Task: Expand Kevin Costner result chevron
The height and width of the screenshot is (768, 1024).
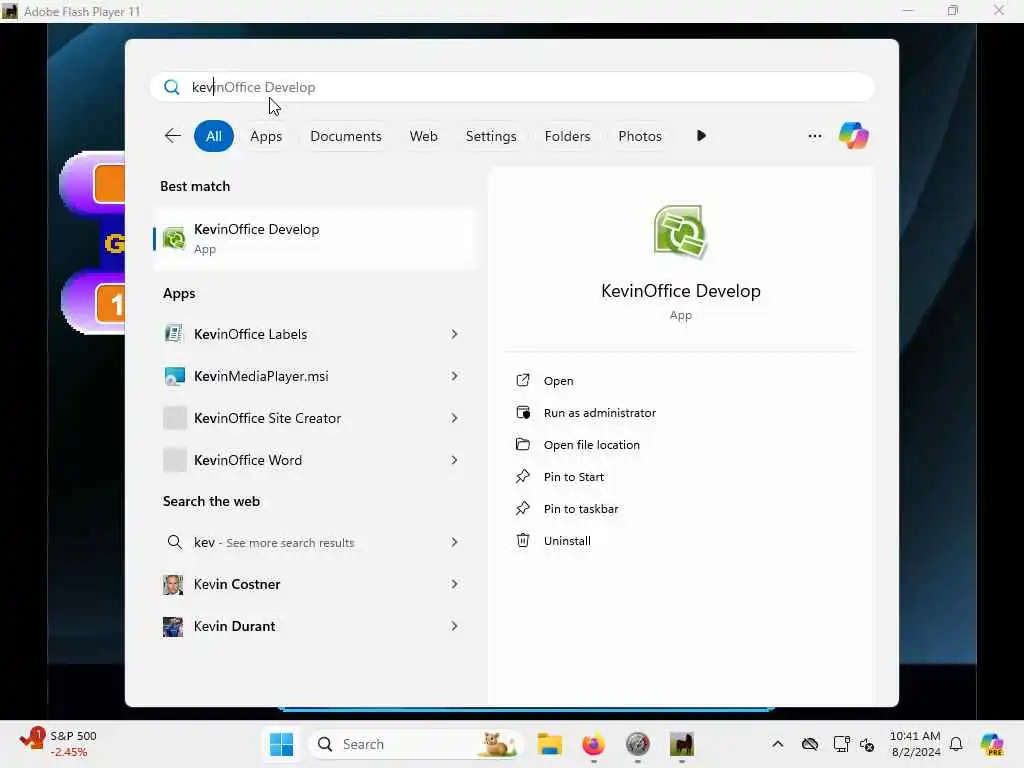Action: pyautogui.click(x=455, y=584)
